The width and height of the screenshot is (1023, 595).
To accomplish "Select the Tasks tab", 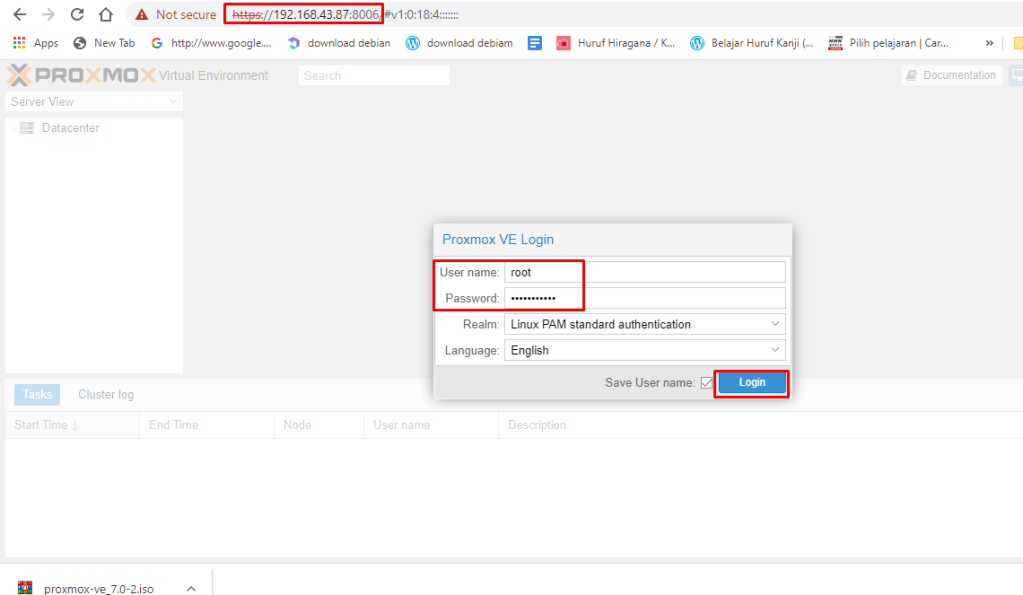I will click(37, 395).
